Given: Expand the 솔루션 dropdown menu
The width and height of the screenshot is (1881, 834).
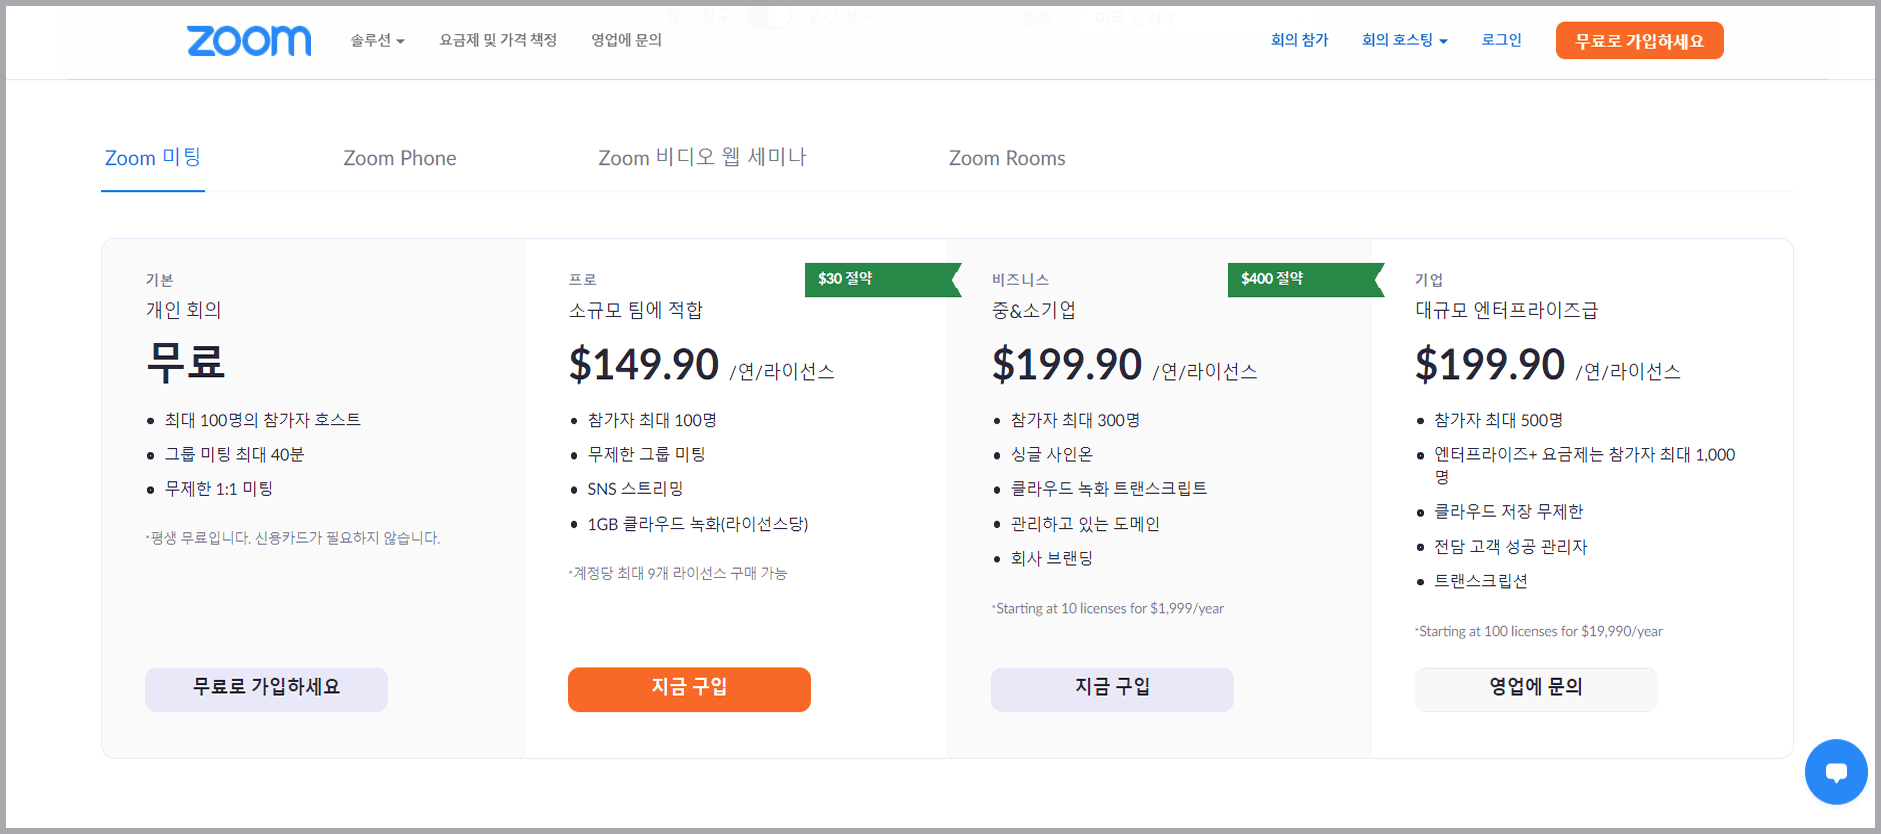Looking at the screenshot, I should coord(377,40).
